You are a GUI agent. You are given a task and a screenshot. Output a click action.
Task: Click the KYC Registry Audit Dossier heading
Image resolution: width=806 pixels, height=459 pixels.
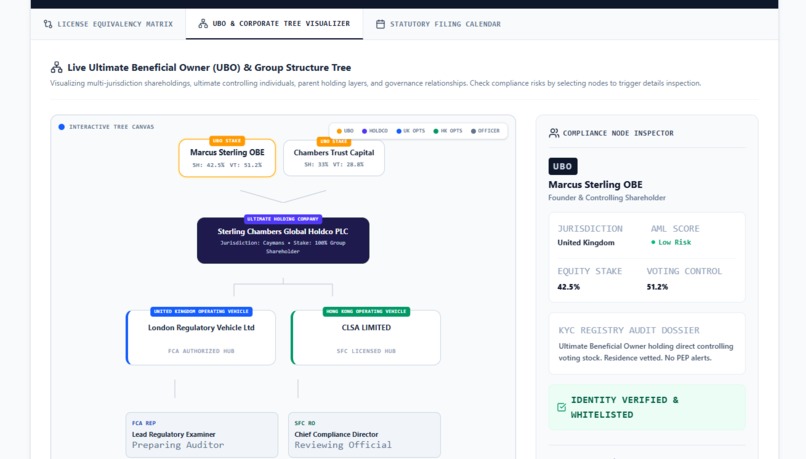click(x=629, y=330)
